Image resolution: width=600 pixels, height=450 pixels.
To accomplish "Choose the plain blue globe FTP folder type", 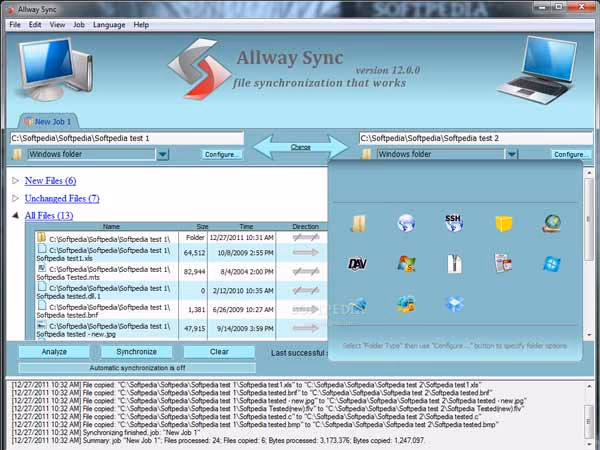I will tap(406, 223).
